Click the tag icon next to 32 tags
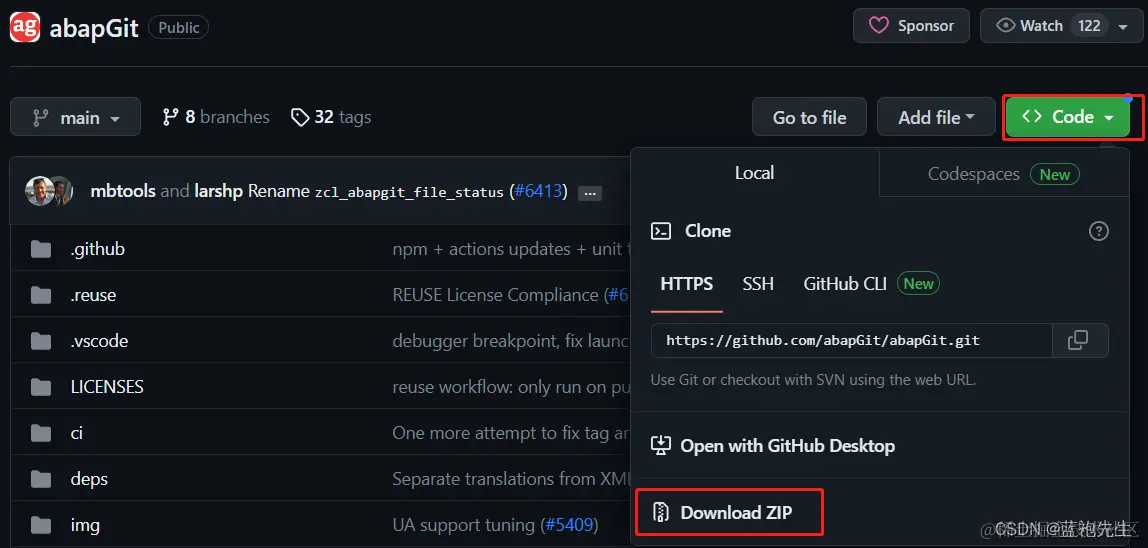 (299, 117)
